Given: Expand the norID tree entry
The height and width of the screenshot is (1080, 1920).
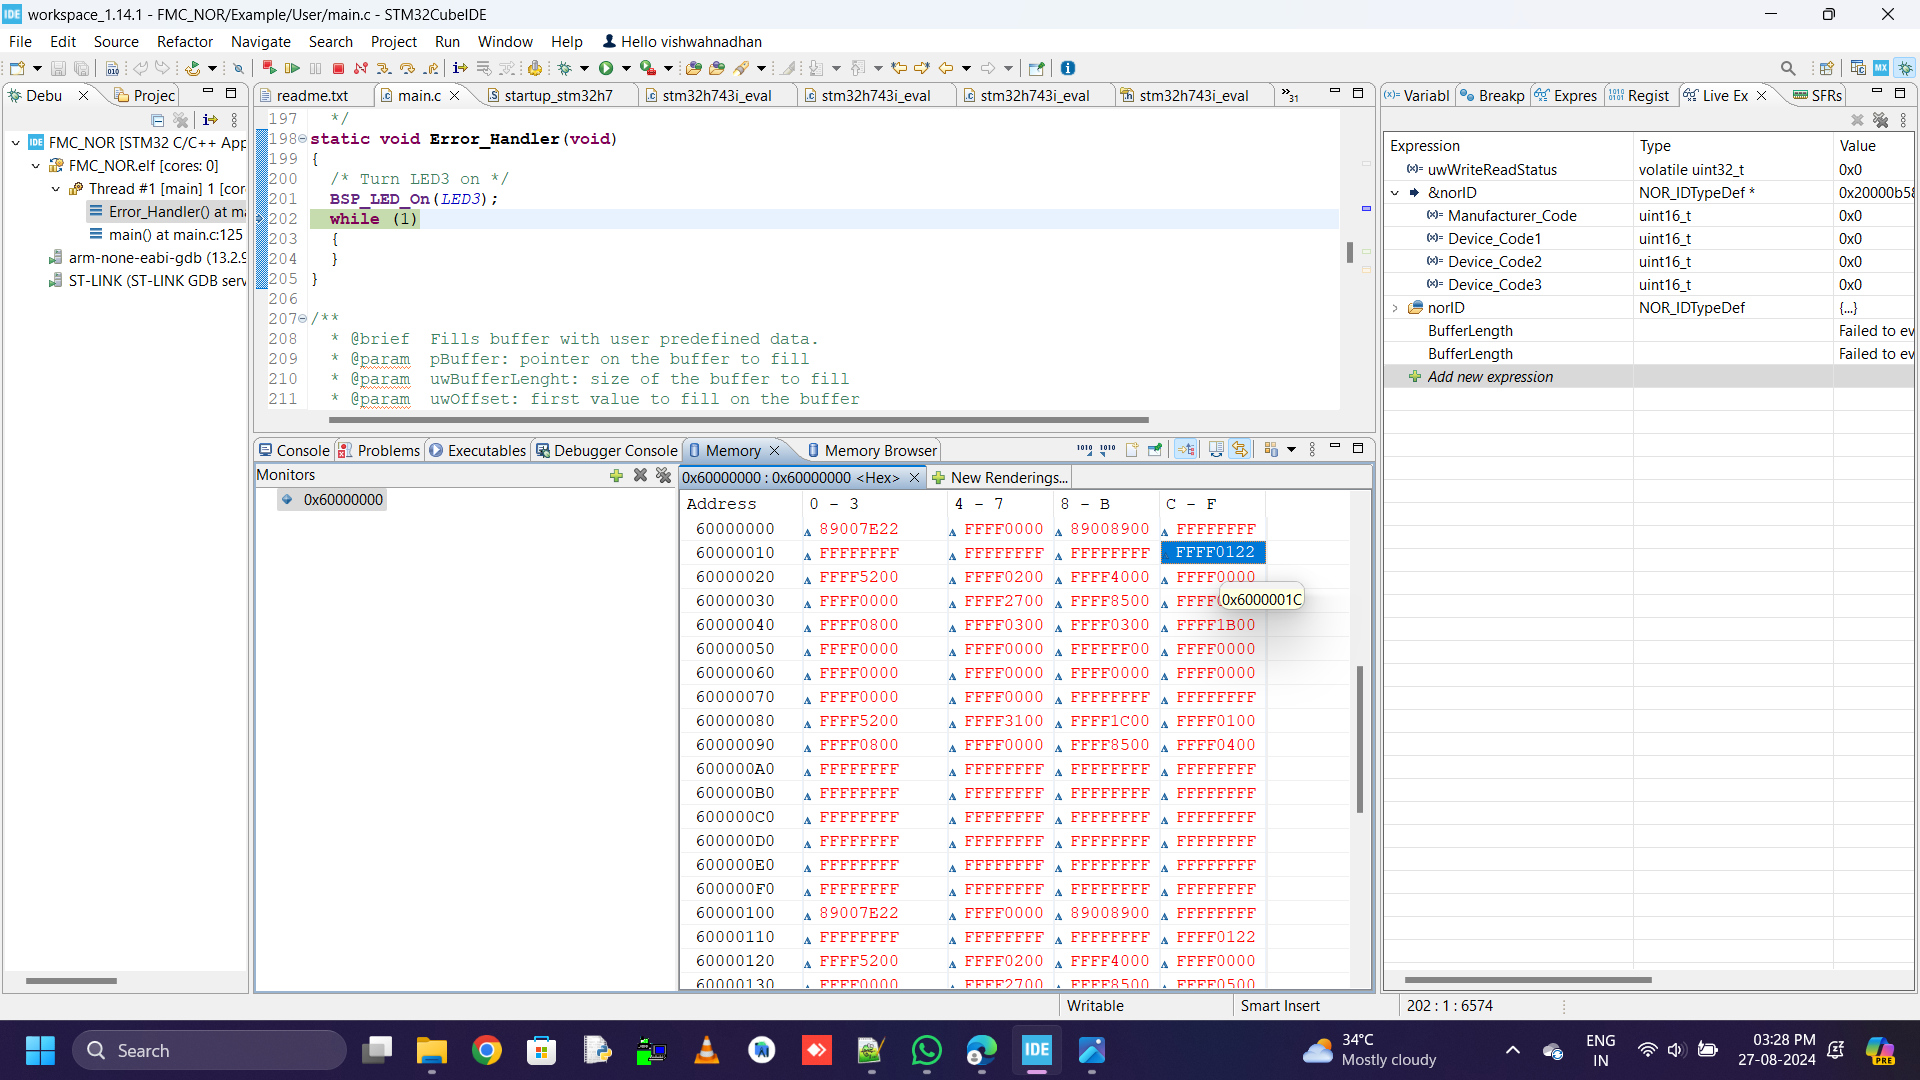Looking at the screenshot, I should (x=1396, y=308).
